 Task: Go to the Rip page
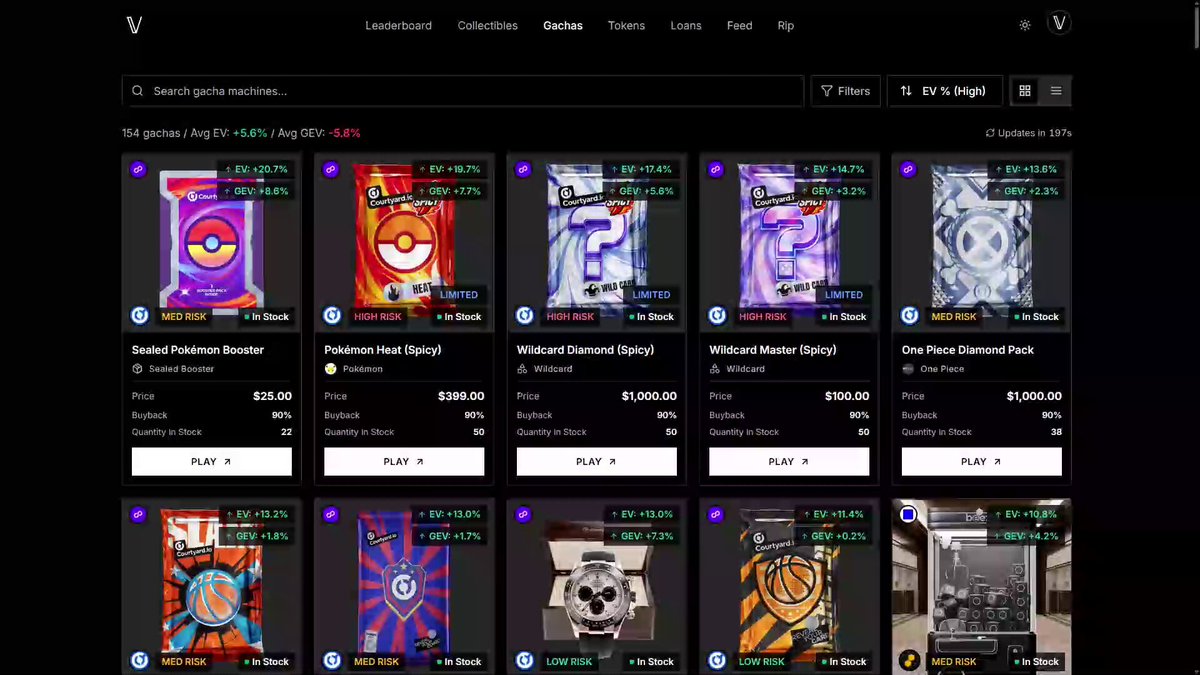point(786,25)
